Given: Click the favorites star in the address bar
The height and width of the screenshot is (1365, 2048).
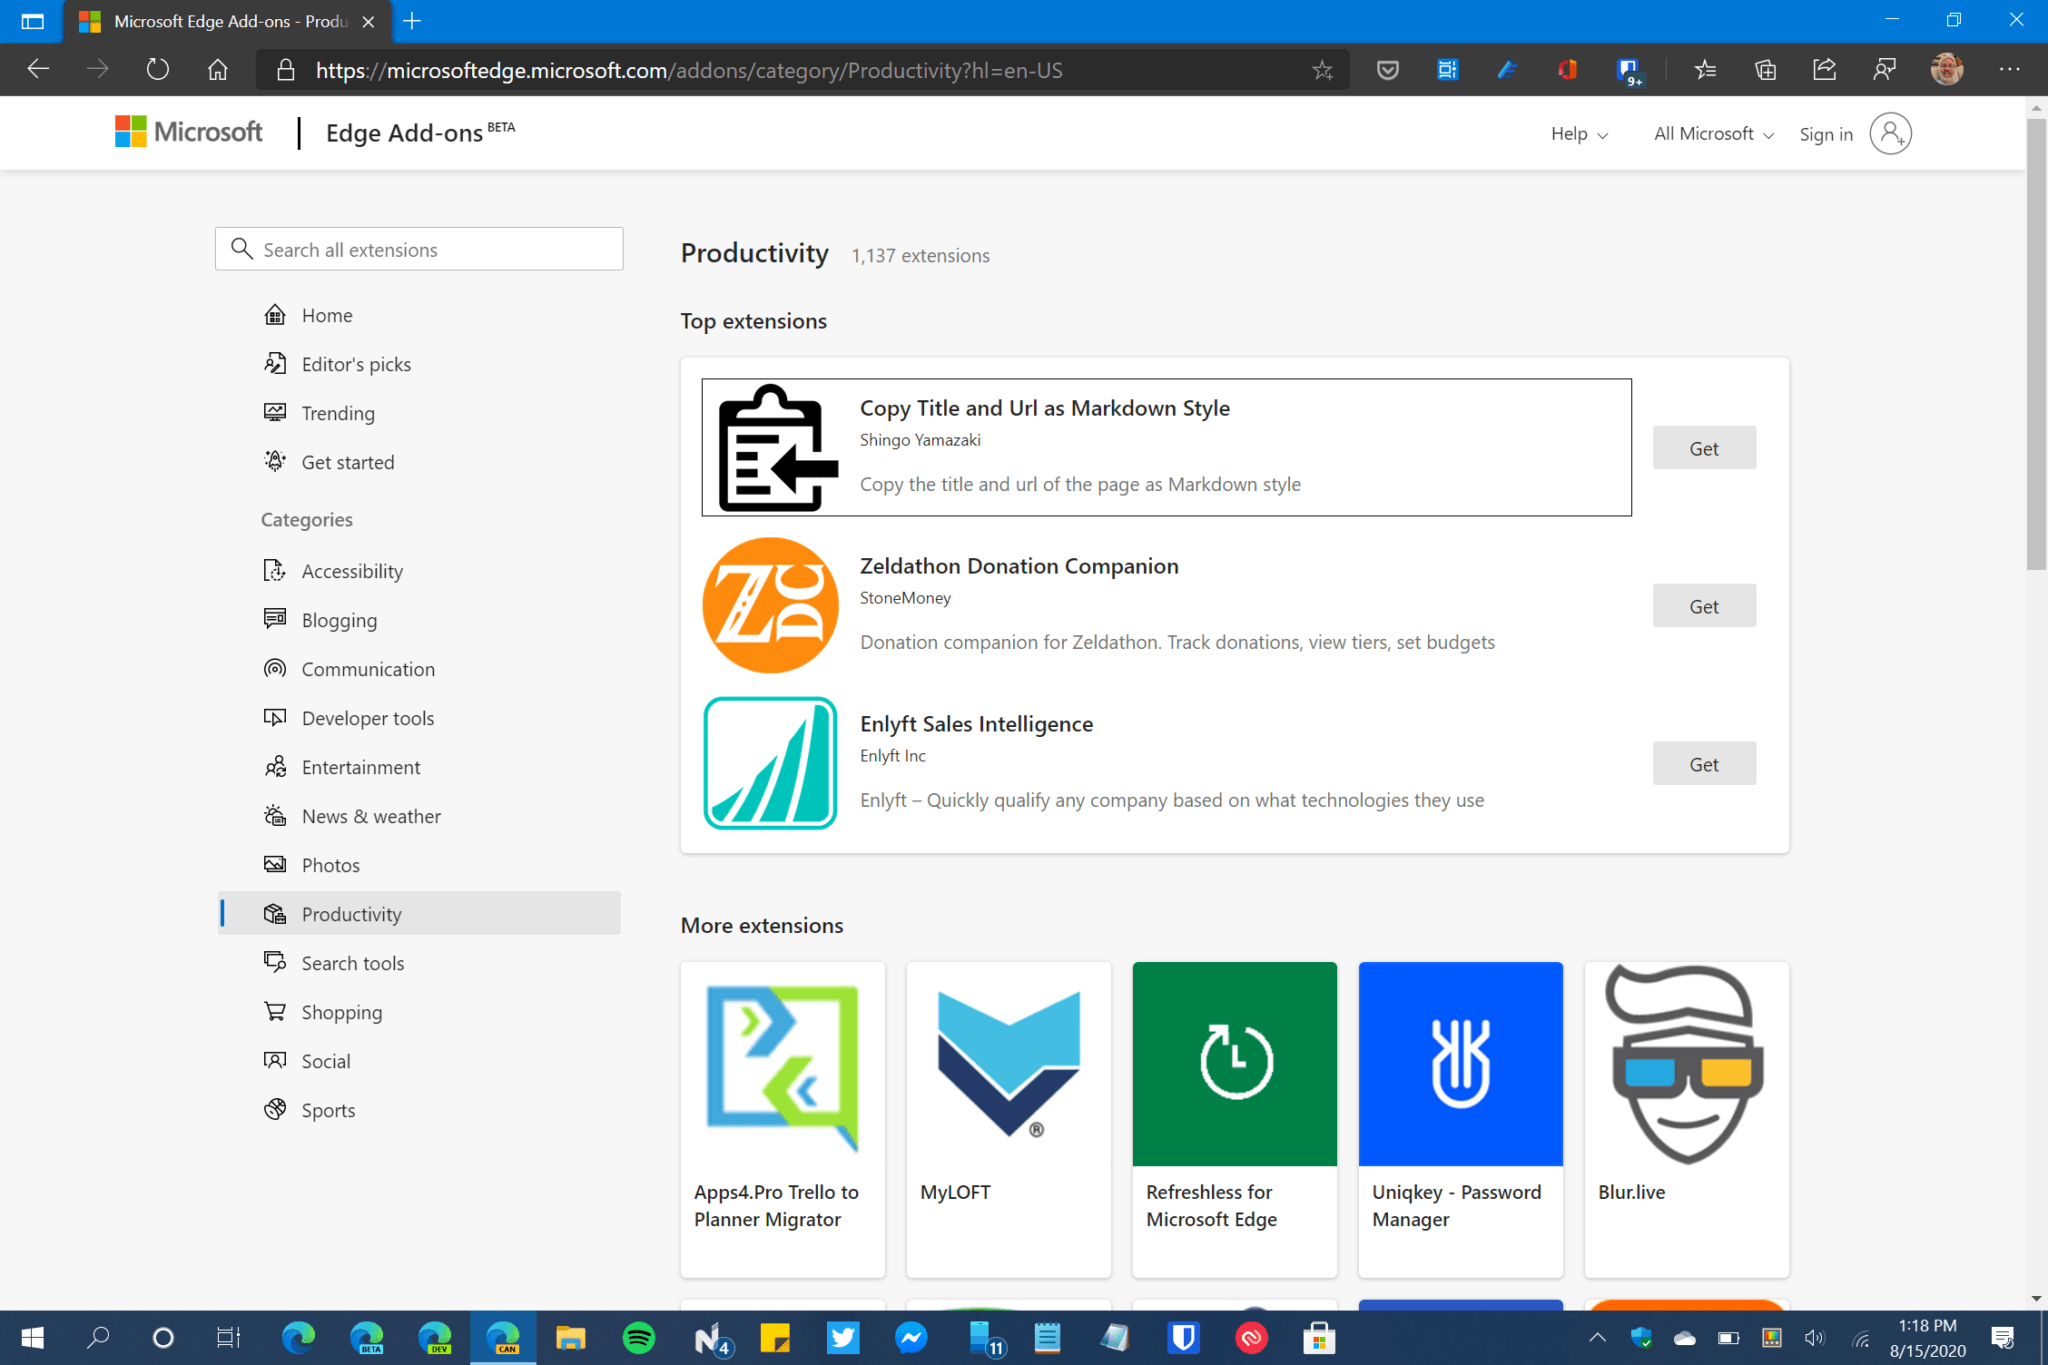Looking at the screenshot, I should (1322, 70).
